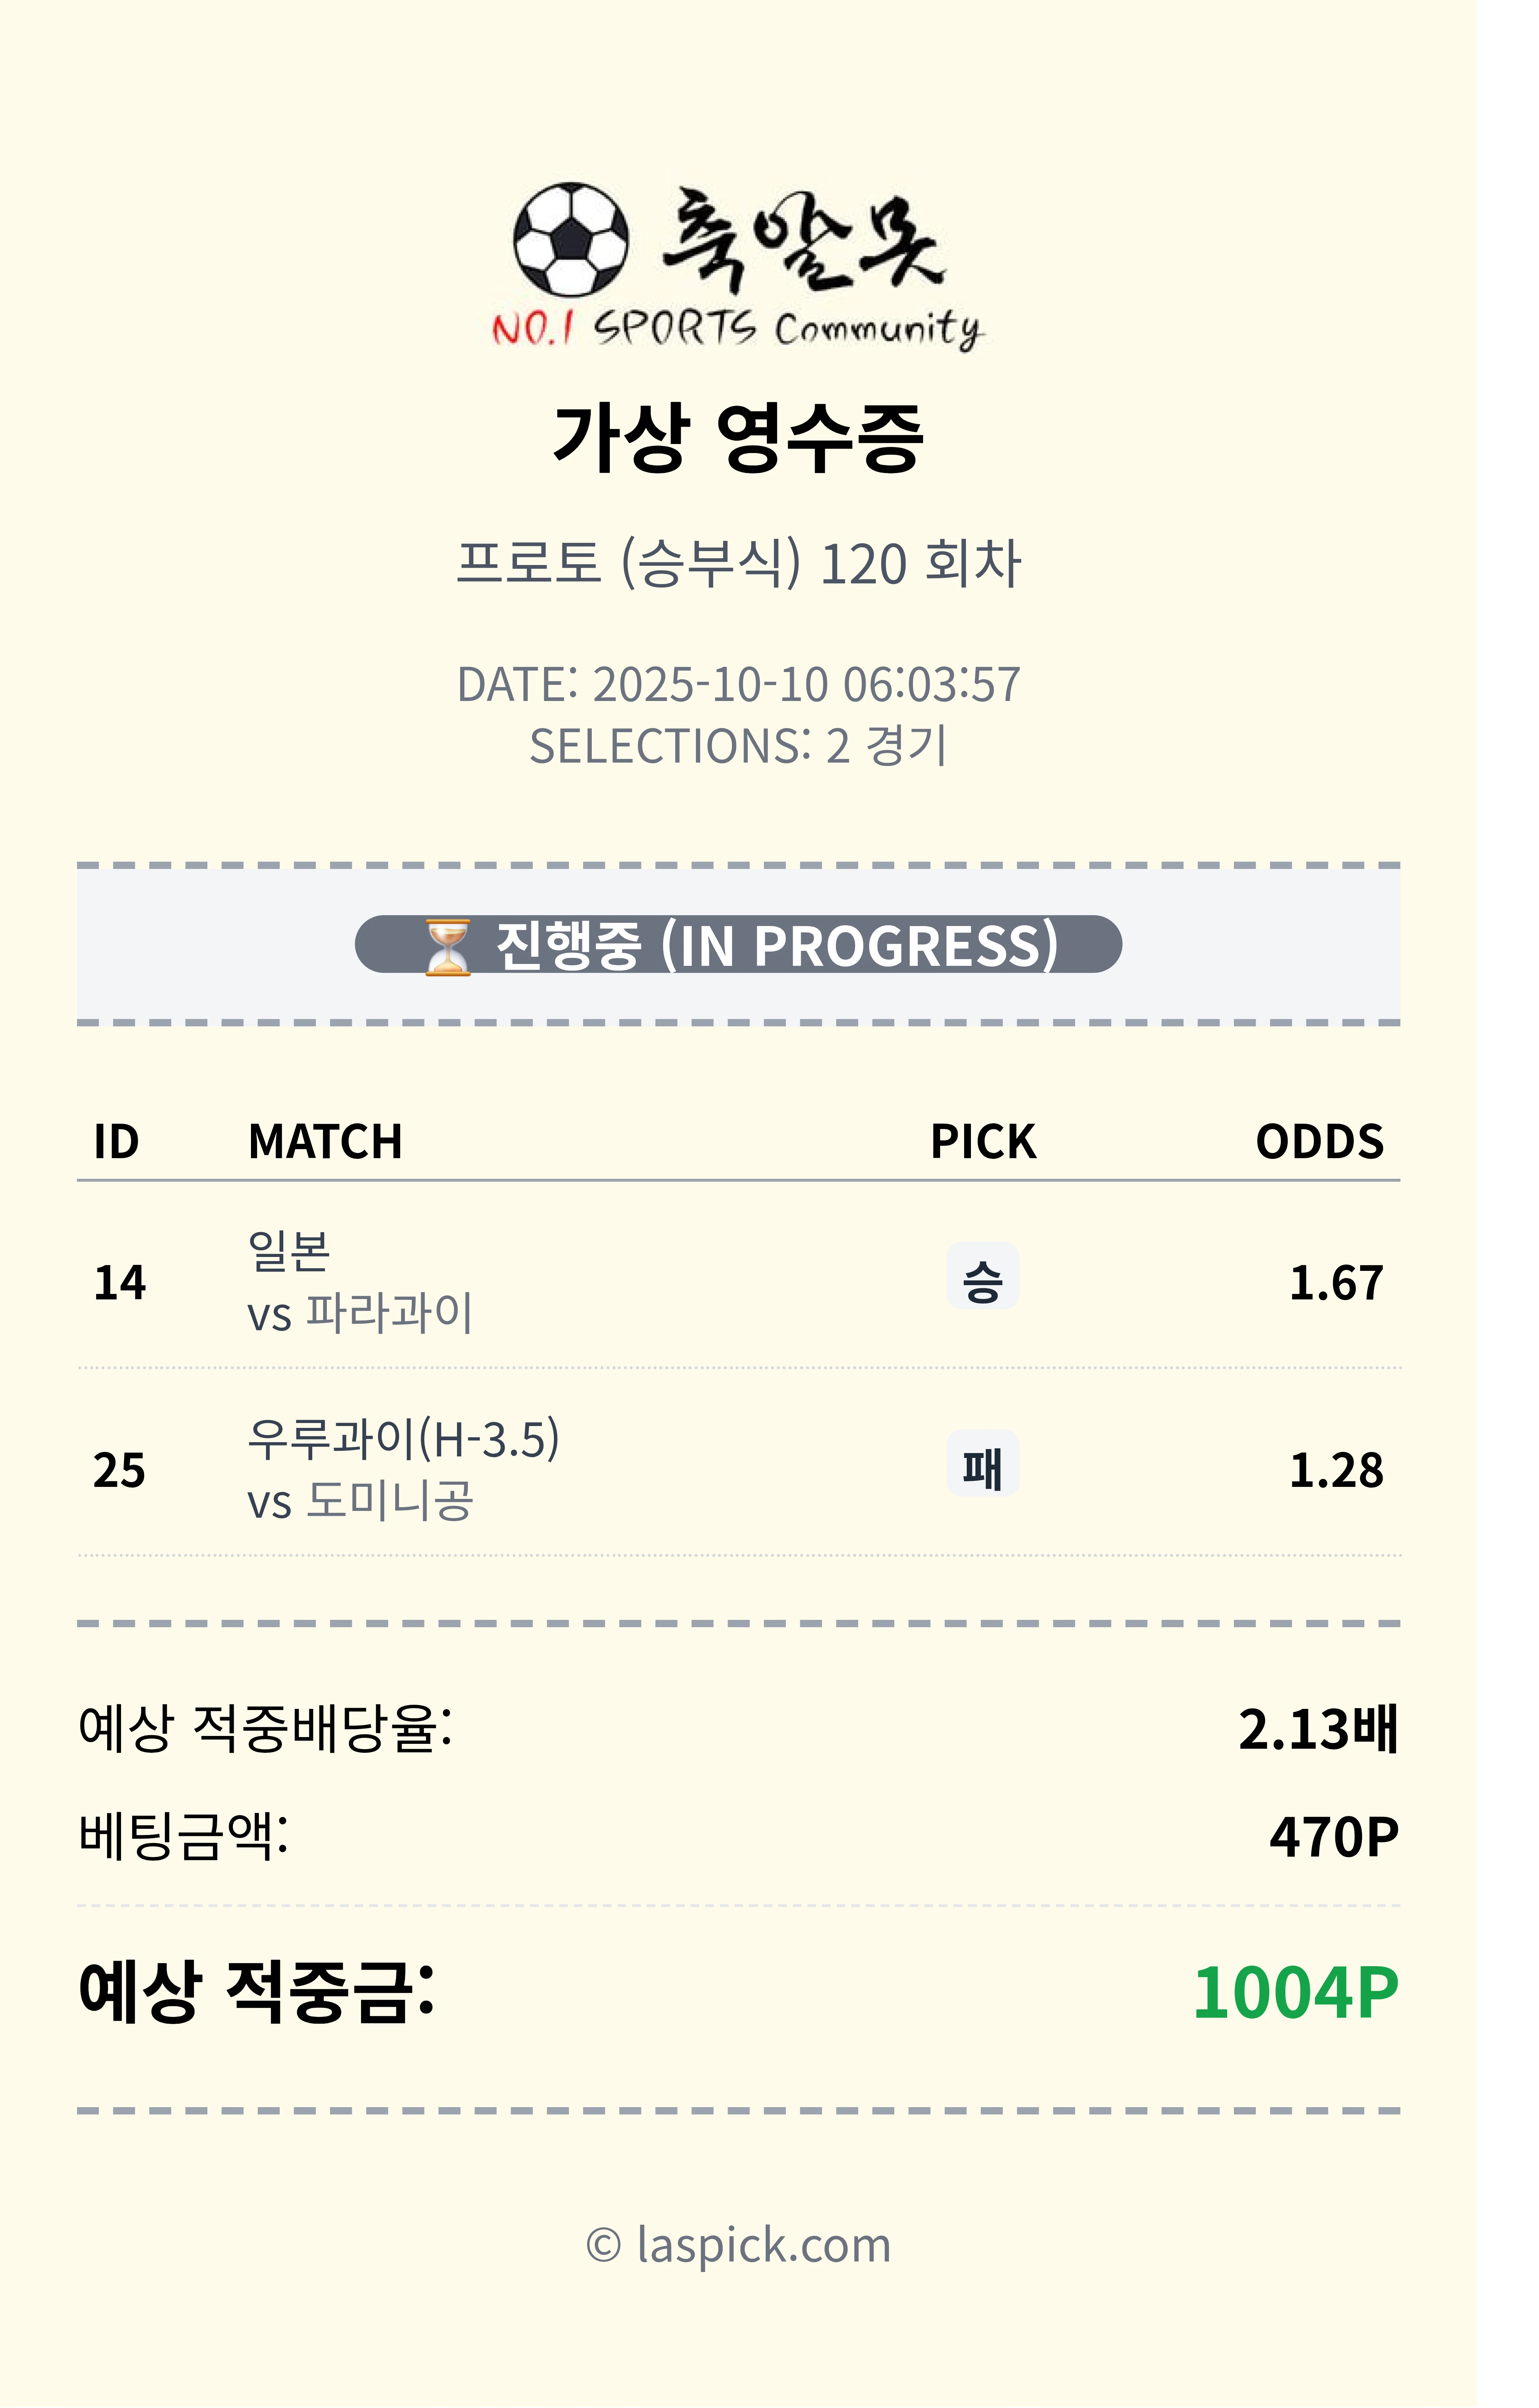
Task: Click the MATCH column header
Action: point(325,1141)
